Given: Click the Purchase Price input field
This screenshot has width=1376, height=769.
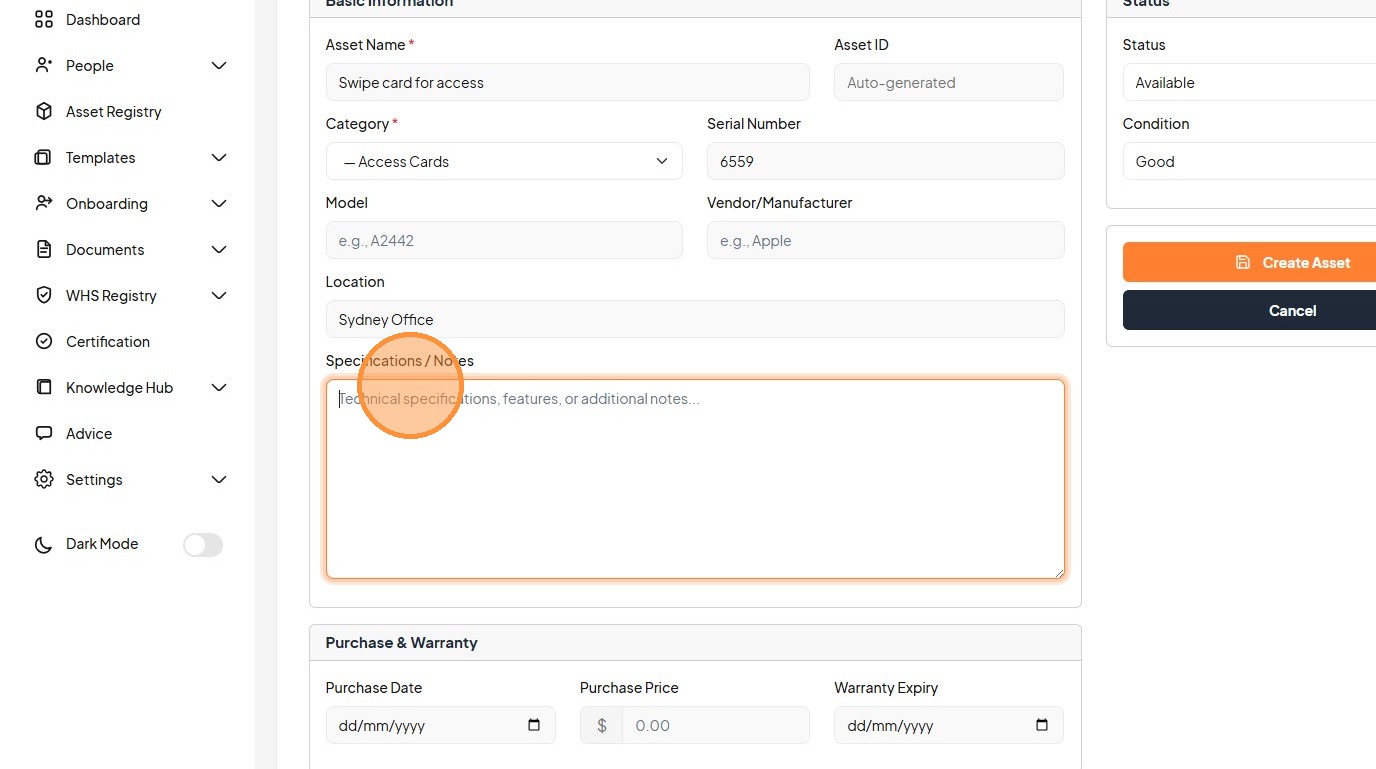Looking at the screenshot, I should pyautogui.click(x=715, y=725).
